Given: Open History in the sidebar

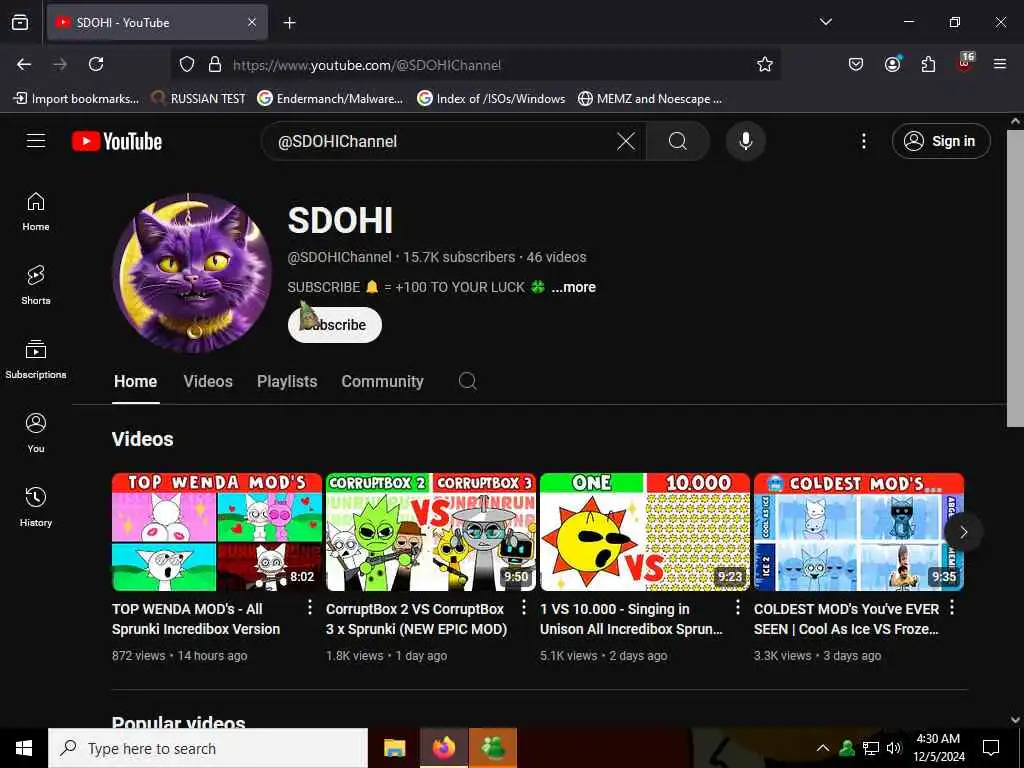Looking at the screenshot, I should (36, 507).
